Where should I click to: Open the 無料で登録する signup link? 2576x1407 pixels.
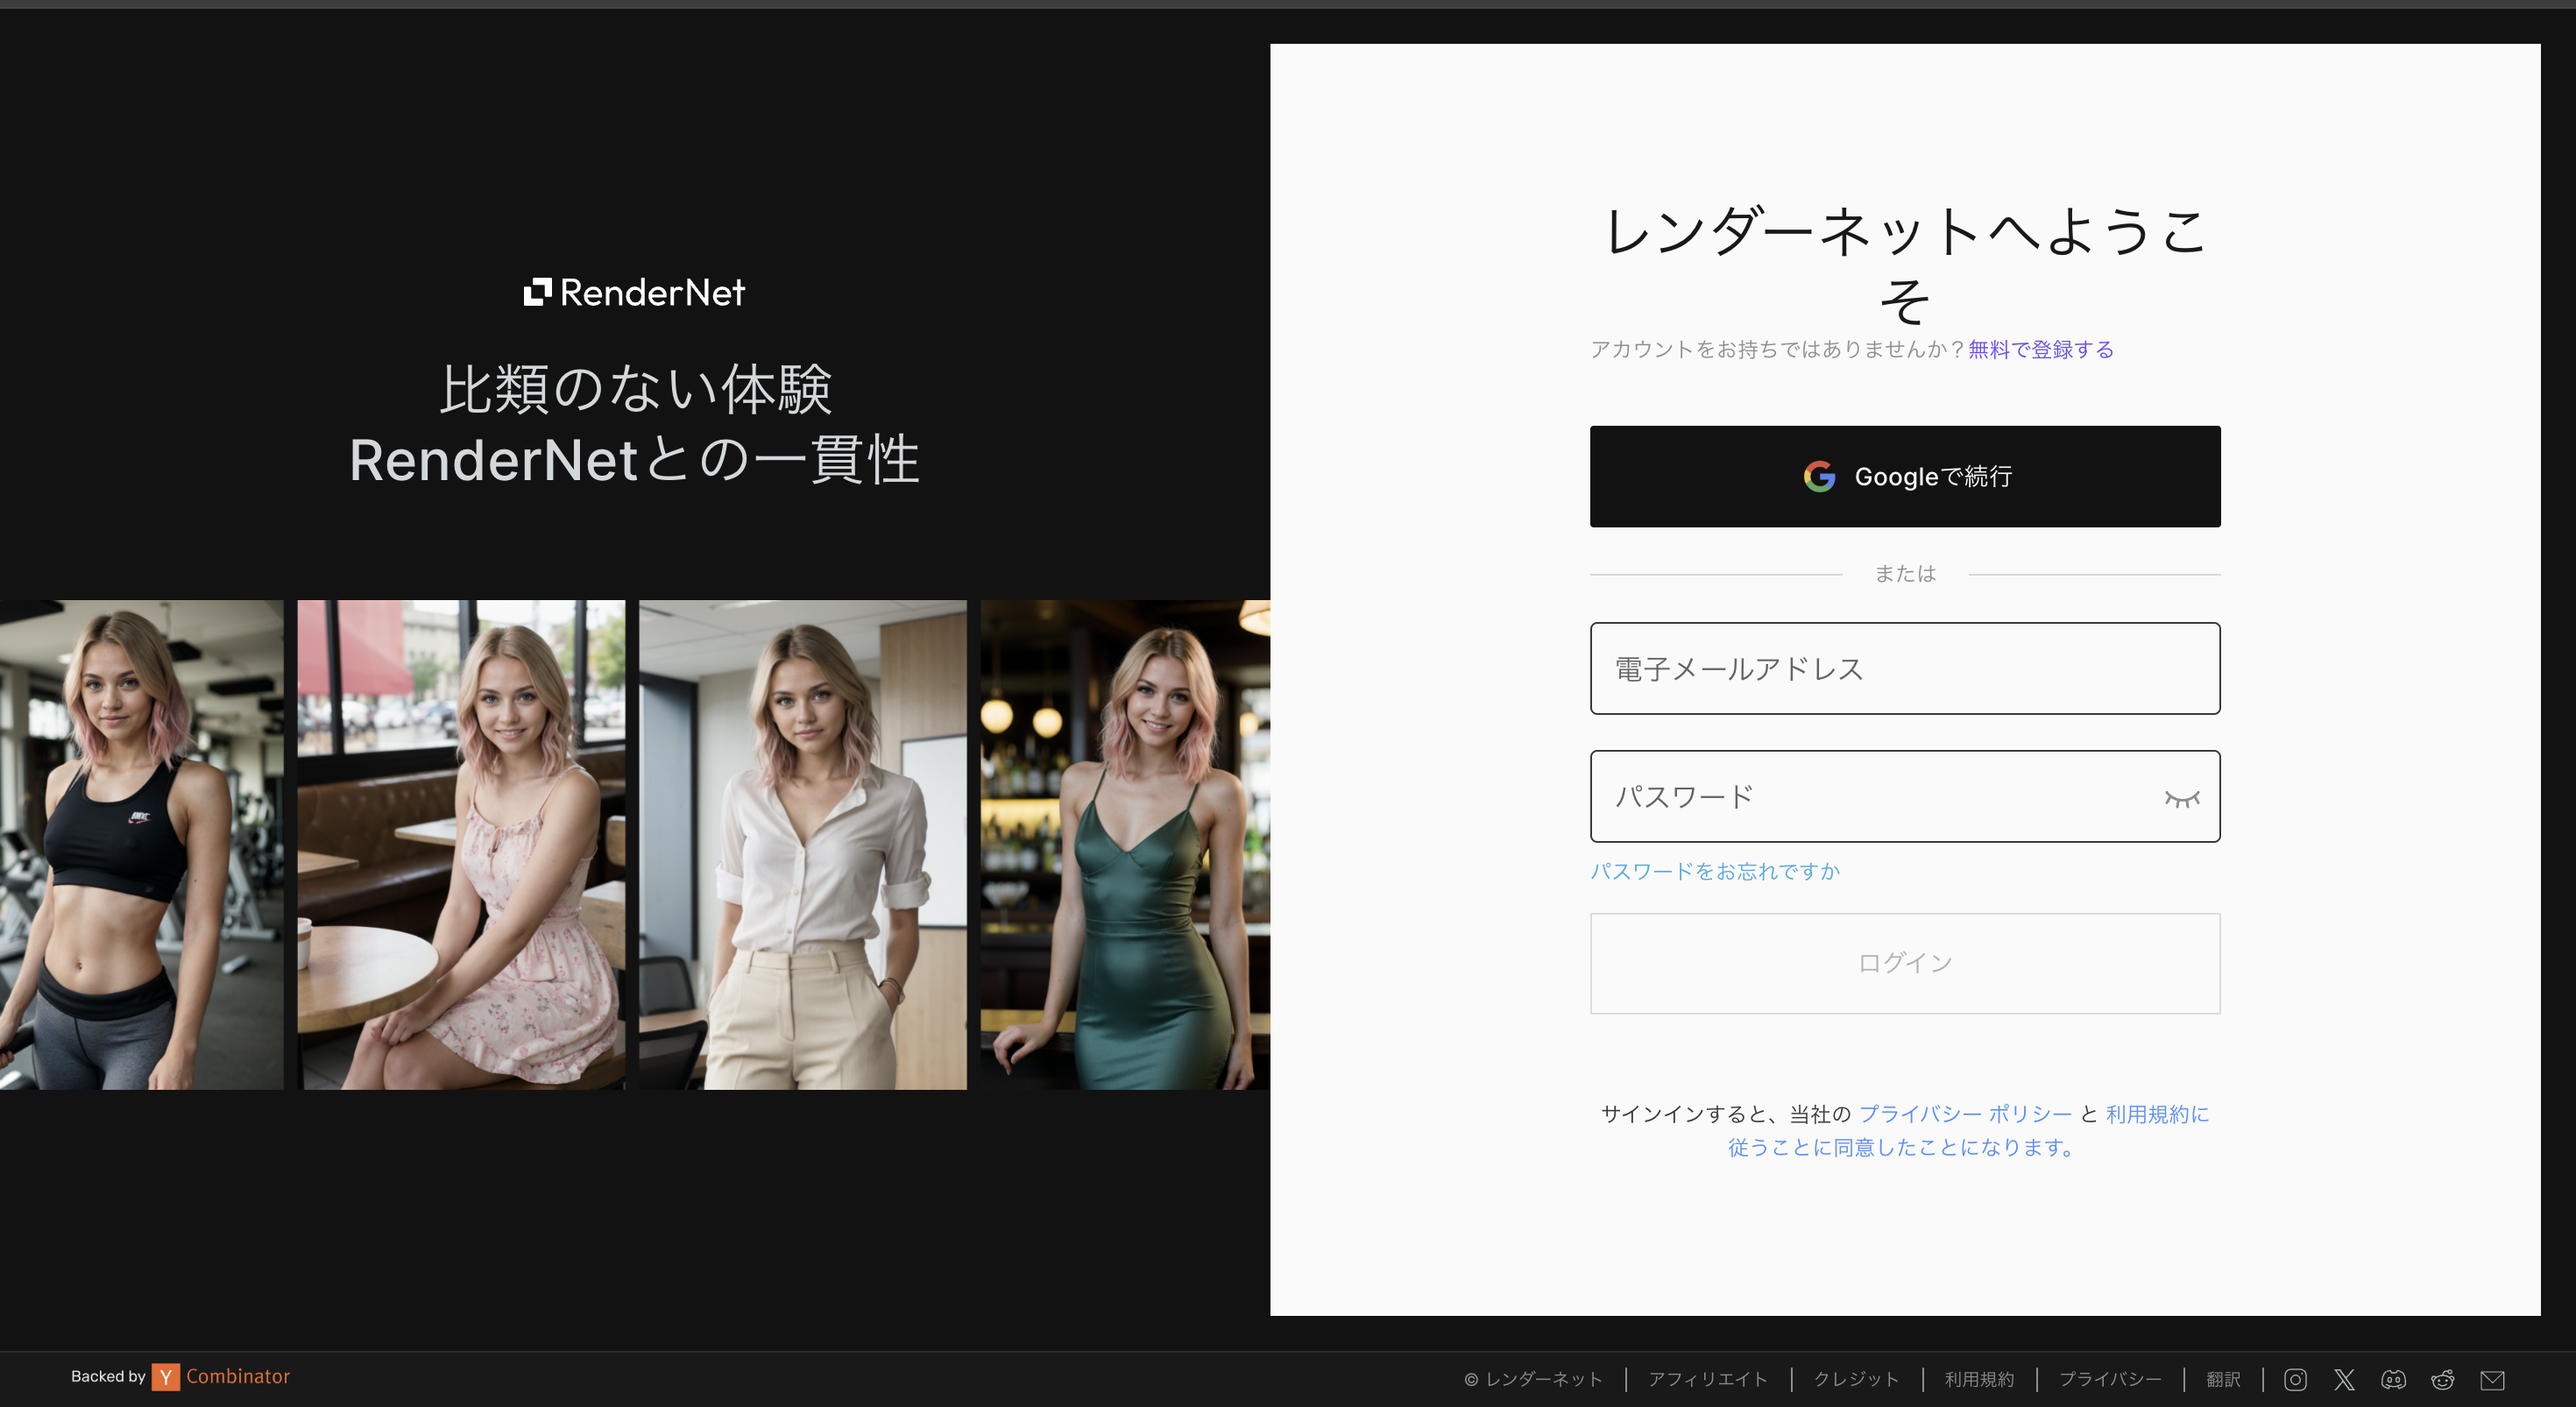click(2040, 349)
